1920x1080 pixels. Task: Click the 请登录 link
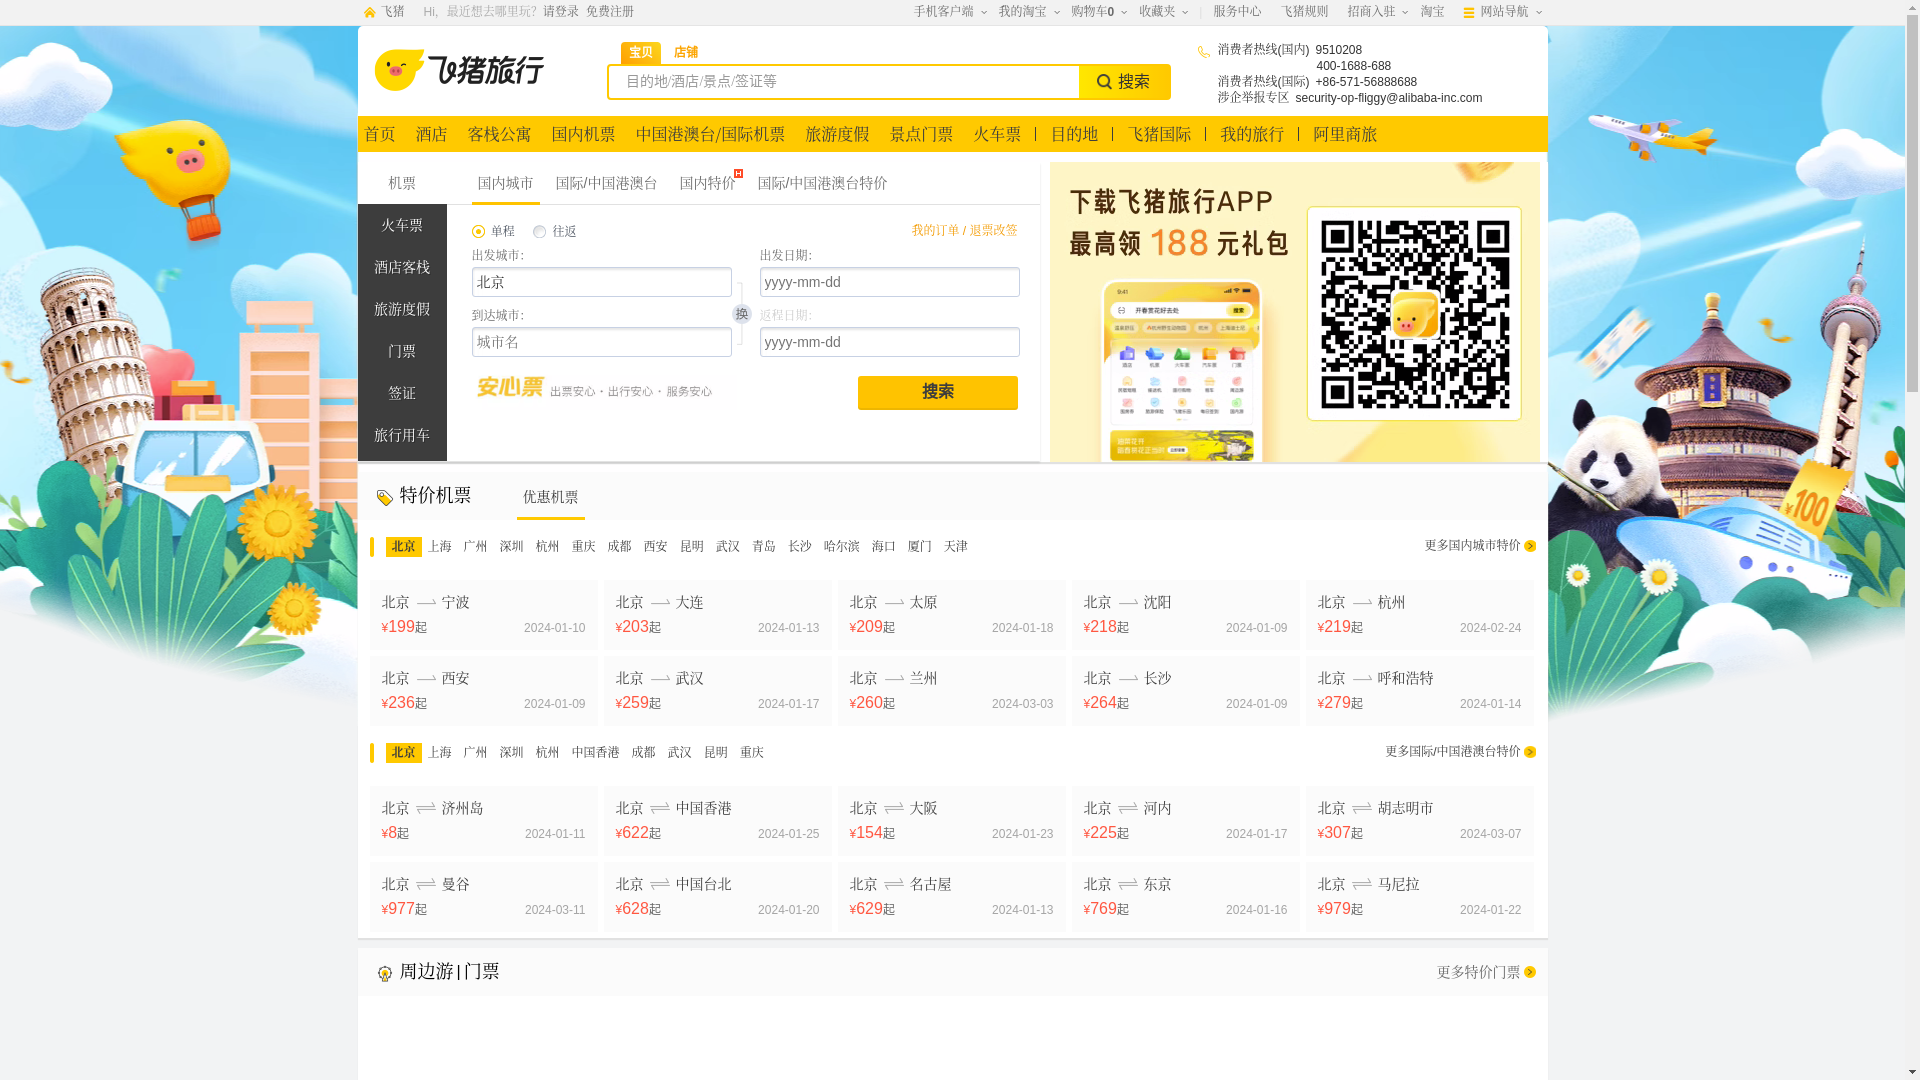561,12
